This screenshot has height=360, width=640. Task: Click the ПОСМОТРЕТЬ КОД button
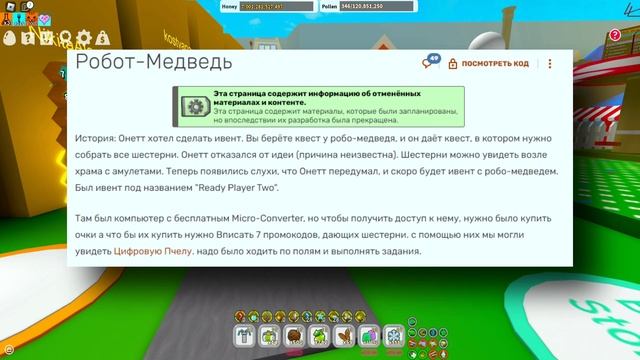(x=489, y=64)
